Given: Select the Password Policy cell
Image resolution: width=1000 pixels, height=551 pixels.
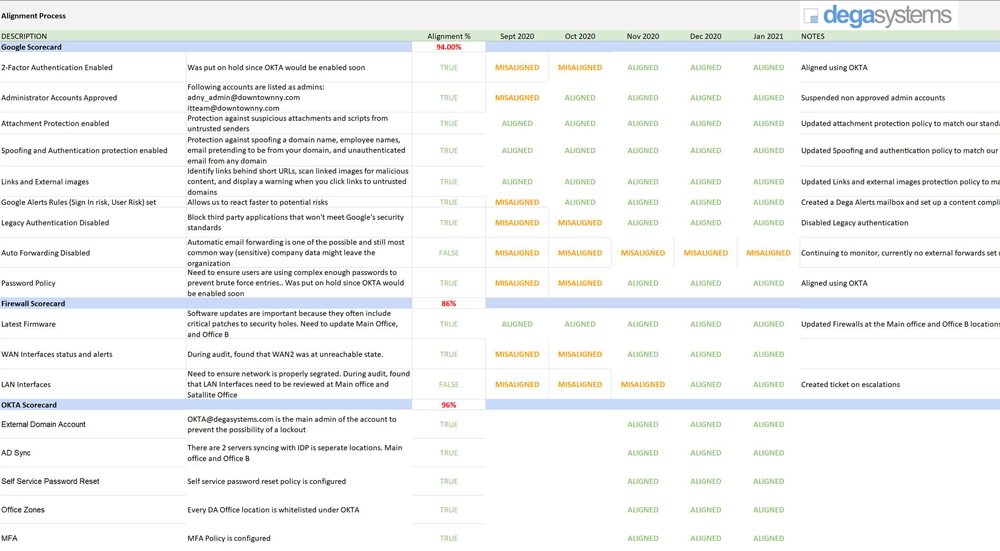Looking at the screenshot, I should pos(92,283).
